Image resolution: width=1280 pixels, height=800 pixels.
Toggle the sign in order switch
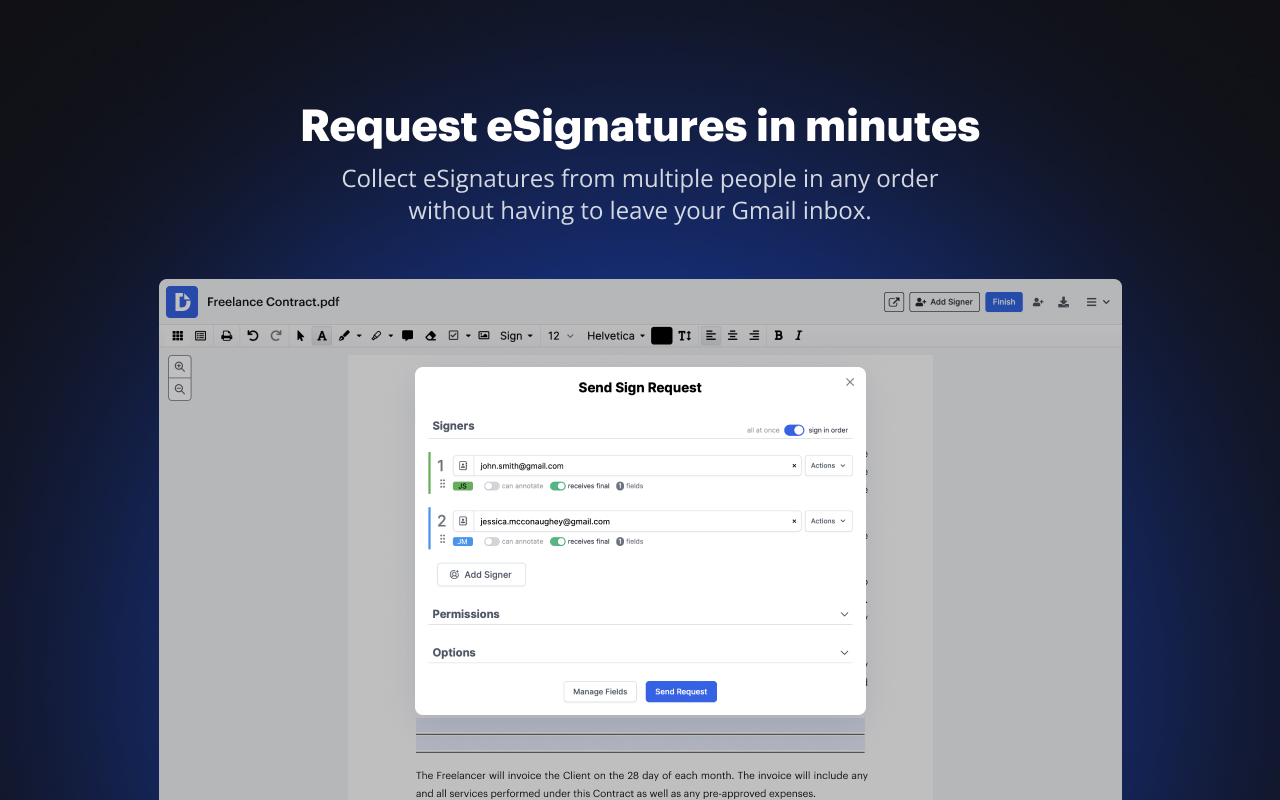click(794, 430)
